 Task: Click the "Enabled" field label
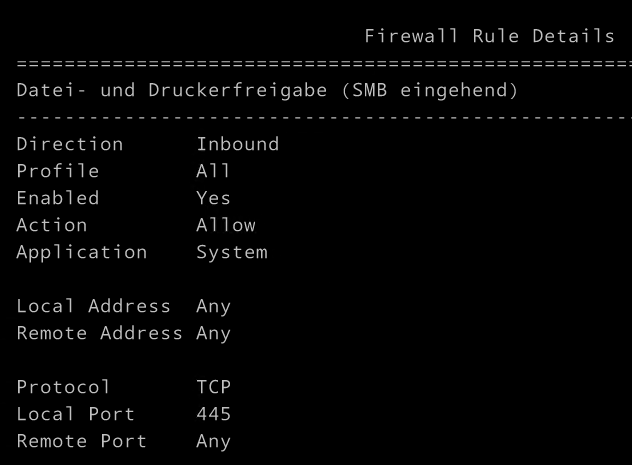(58, 198)
